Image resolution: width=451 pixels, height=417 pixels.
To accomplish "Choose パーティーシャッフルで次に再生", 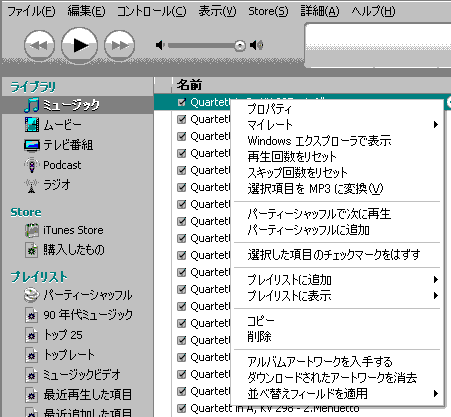I will tap(337, 214).
